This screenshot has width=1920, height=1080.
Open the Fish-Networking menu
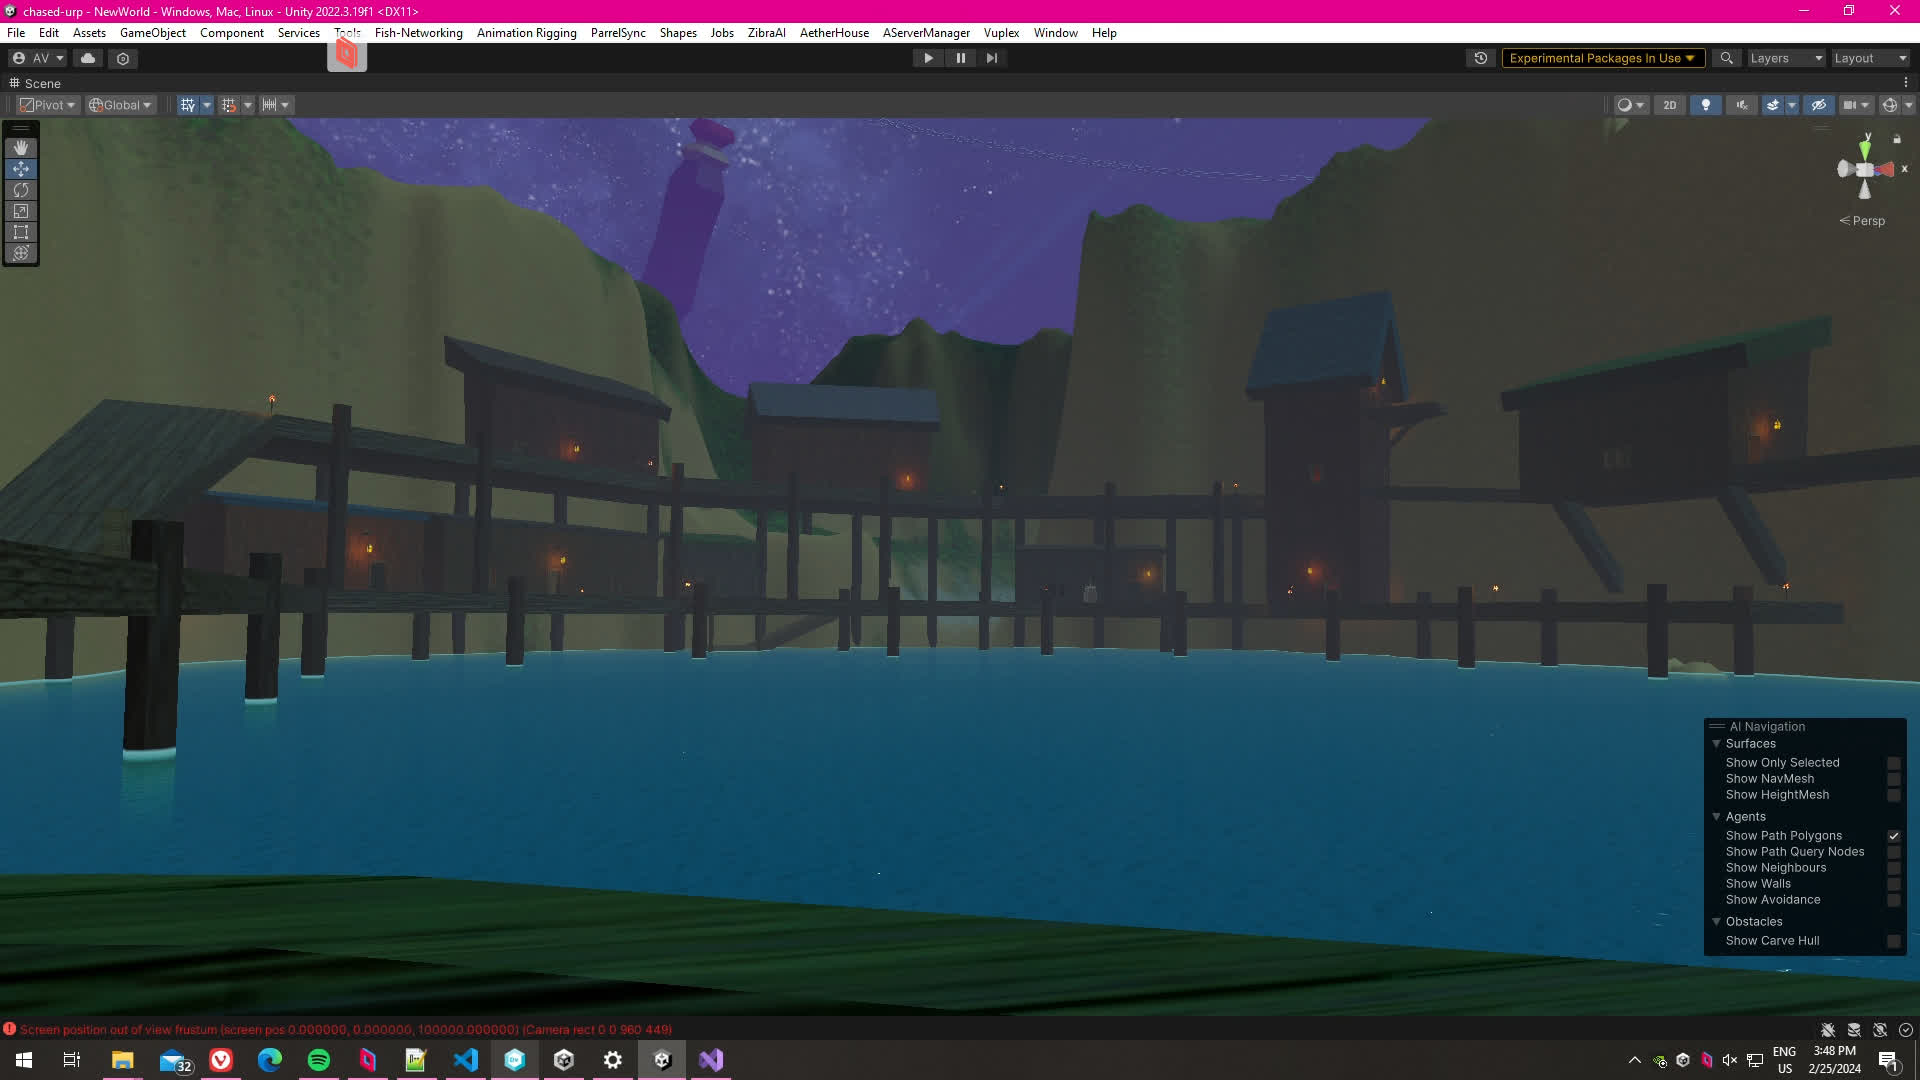click(x=418, y=33)
